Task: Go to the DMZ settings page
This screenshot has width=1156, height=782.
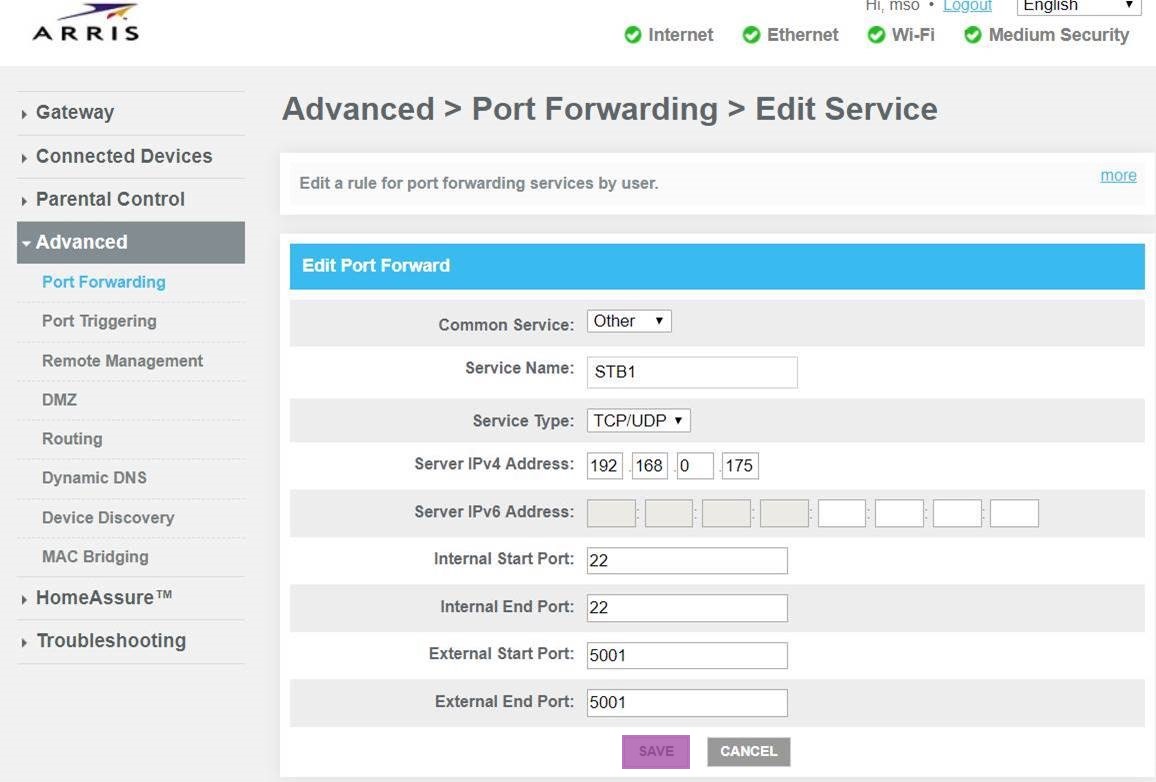Action: [x=59, y=400]
